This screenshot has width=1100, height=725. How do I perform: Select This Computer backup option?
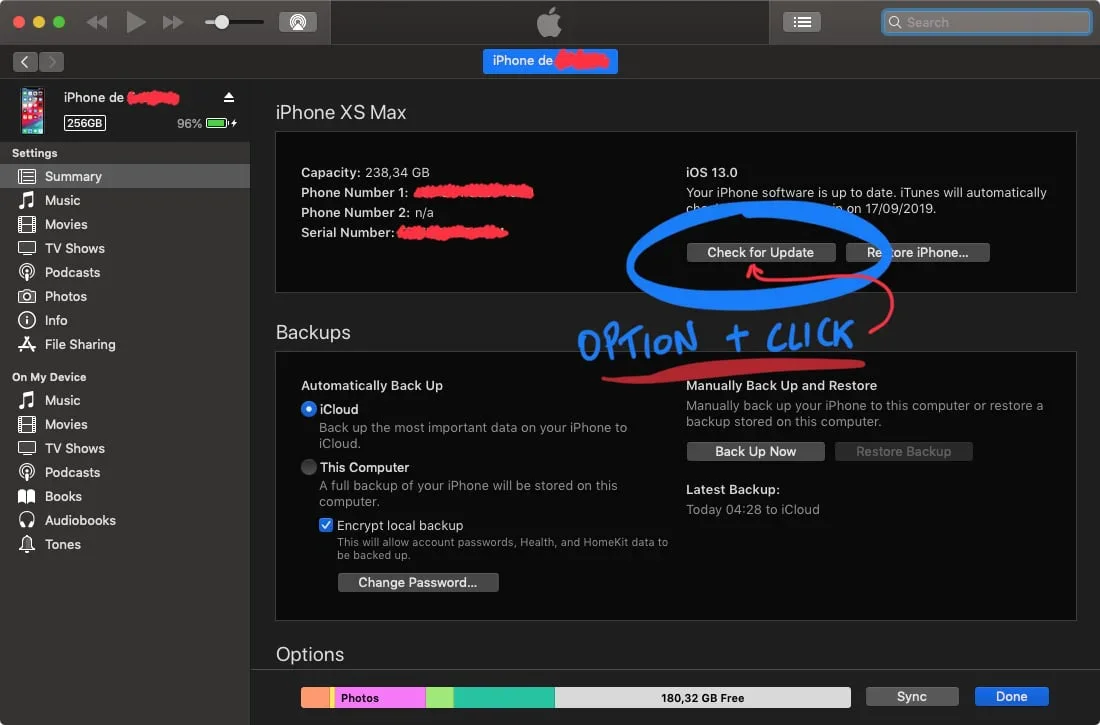309,467
